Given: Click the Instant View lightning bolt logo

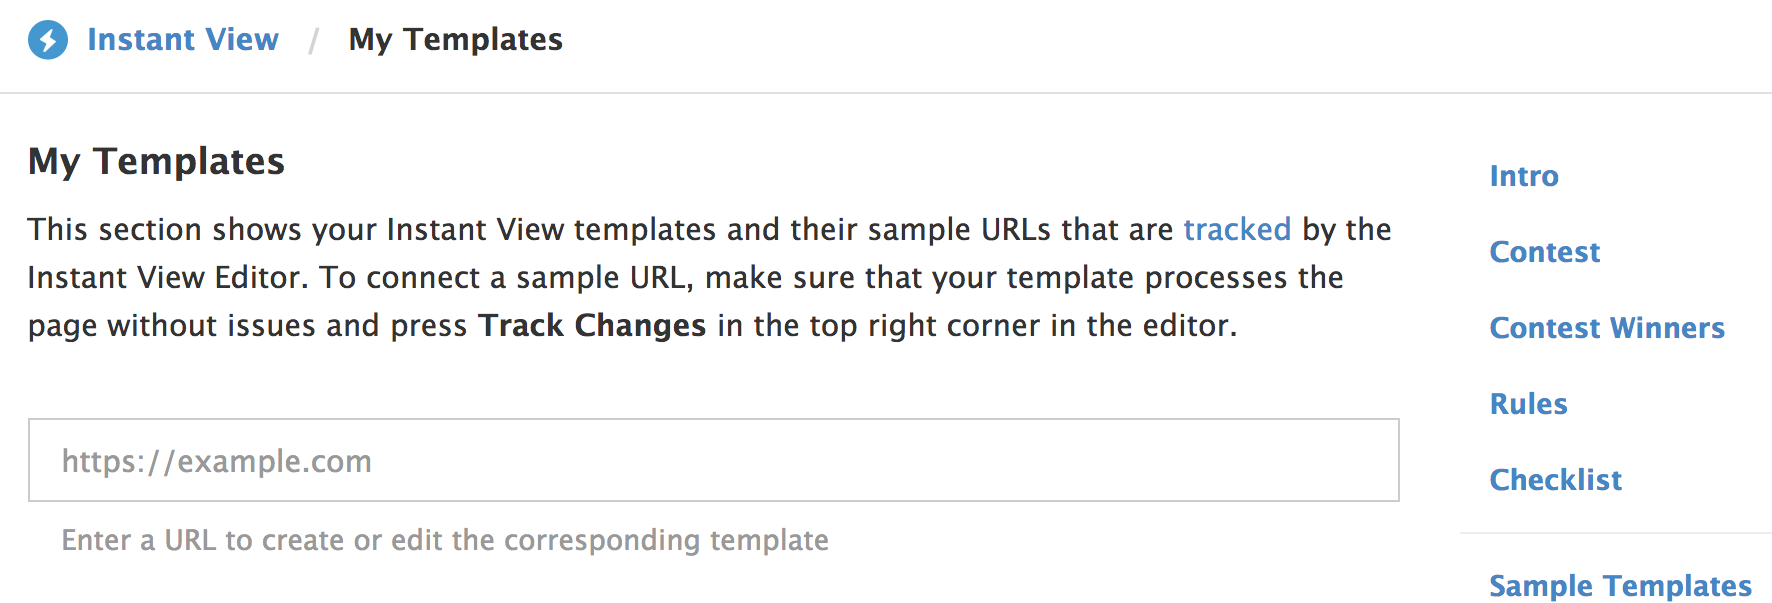Looking at the screenshot, I should tap(47, 40).
